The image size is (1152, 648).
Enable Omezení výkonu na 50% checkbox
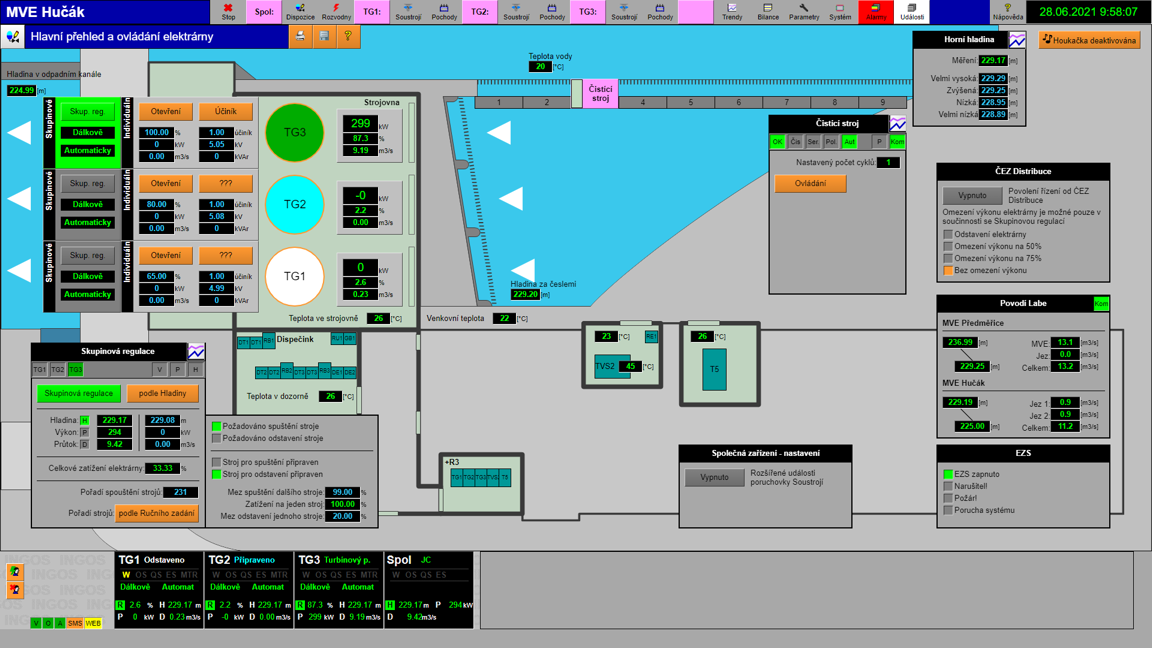pos(948,247)
